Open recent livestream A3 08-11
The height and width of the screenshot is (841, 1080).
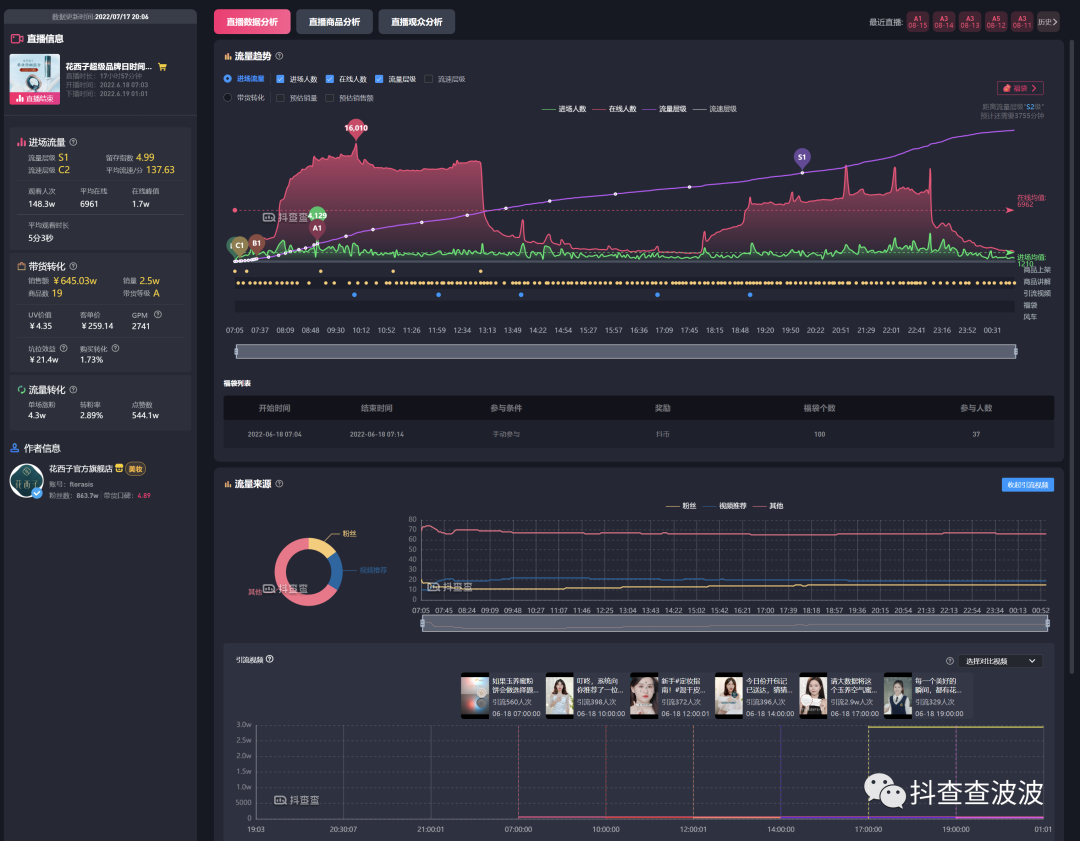pyautogui.click(x=1022, y=22)
